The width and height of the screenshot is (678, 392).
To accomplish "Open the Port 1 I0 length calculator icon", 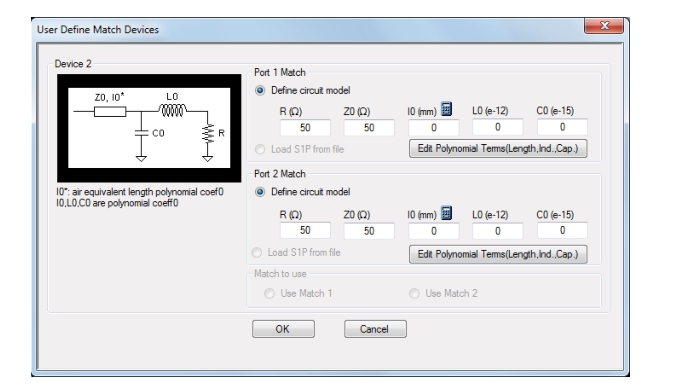I will (447, 109).
